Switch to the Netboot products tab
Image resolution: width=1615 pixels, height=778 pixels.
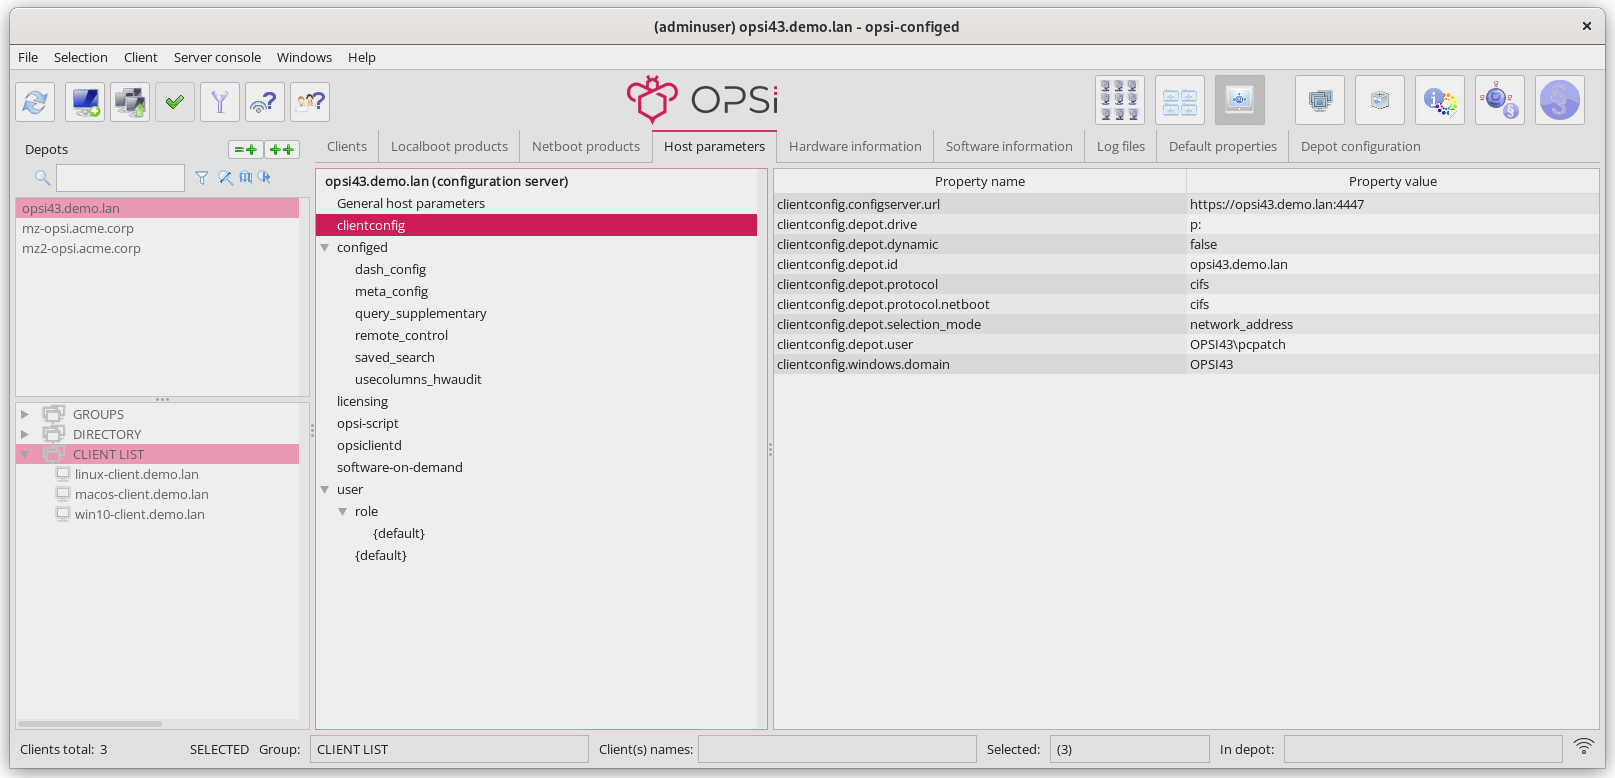586,146
